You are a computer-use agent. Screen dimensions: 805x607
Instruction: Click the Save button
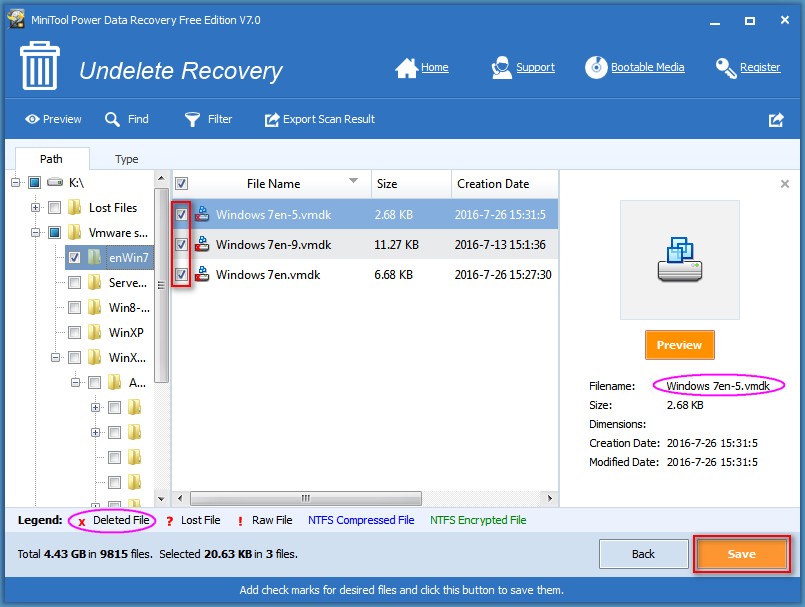coord(741,554)
